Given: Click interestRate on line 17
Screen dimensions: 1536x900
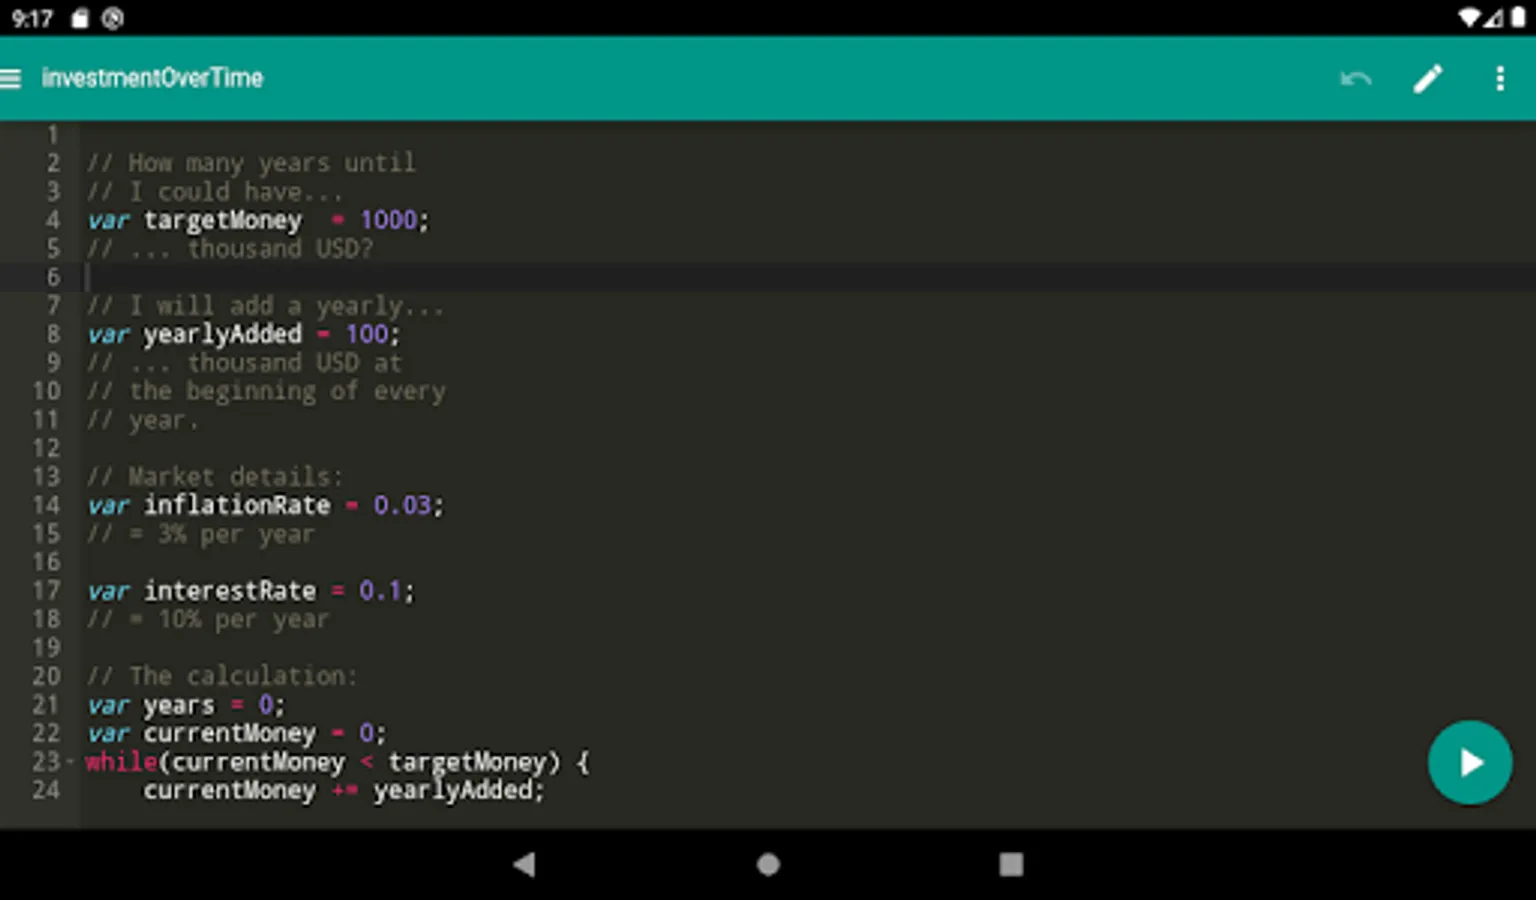Looking at the screenshot, I should pos(230,591).
